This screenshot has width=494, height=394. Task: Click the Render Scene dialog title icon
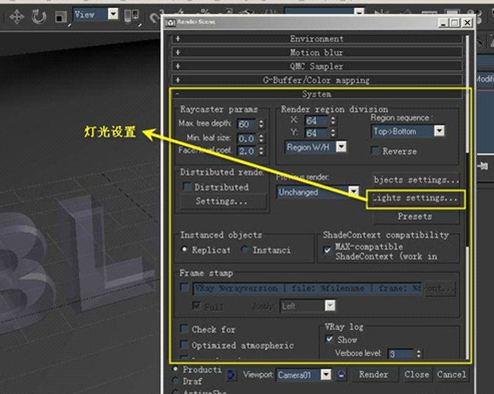170,23
